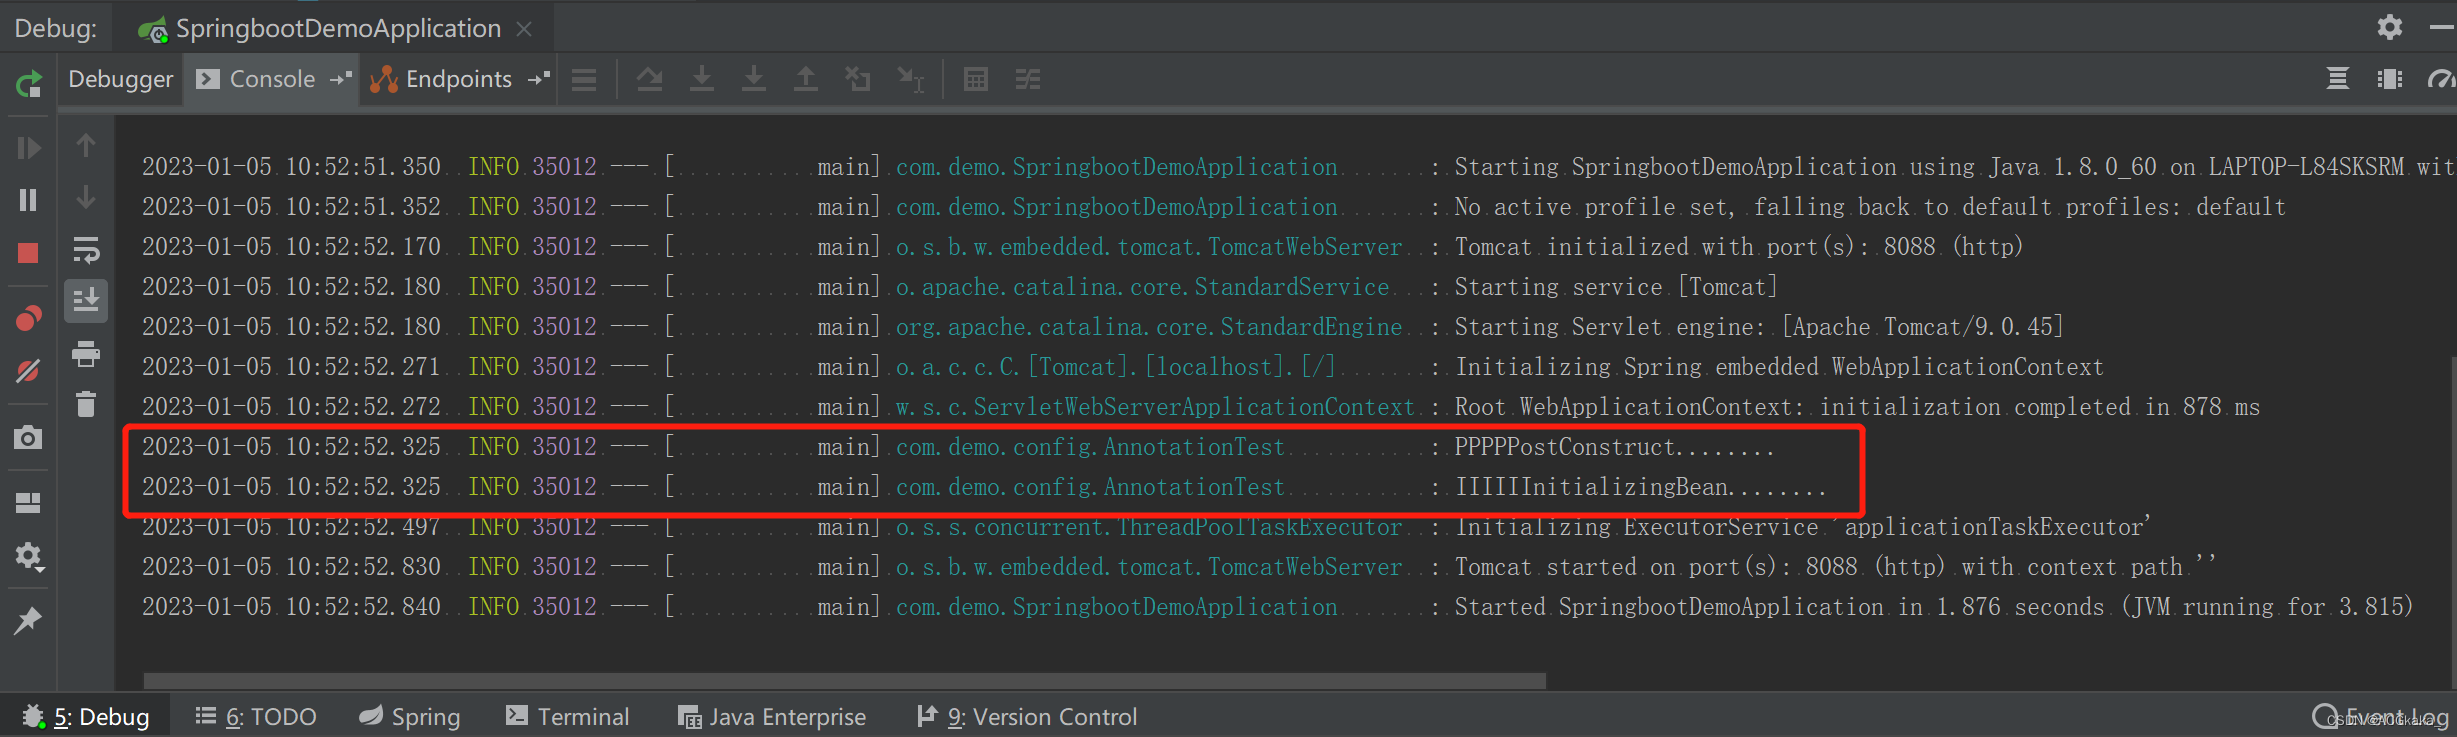The image size is (2457, 737).
Task: Open the 5: Debug tool window
Action: click(86, 716)
